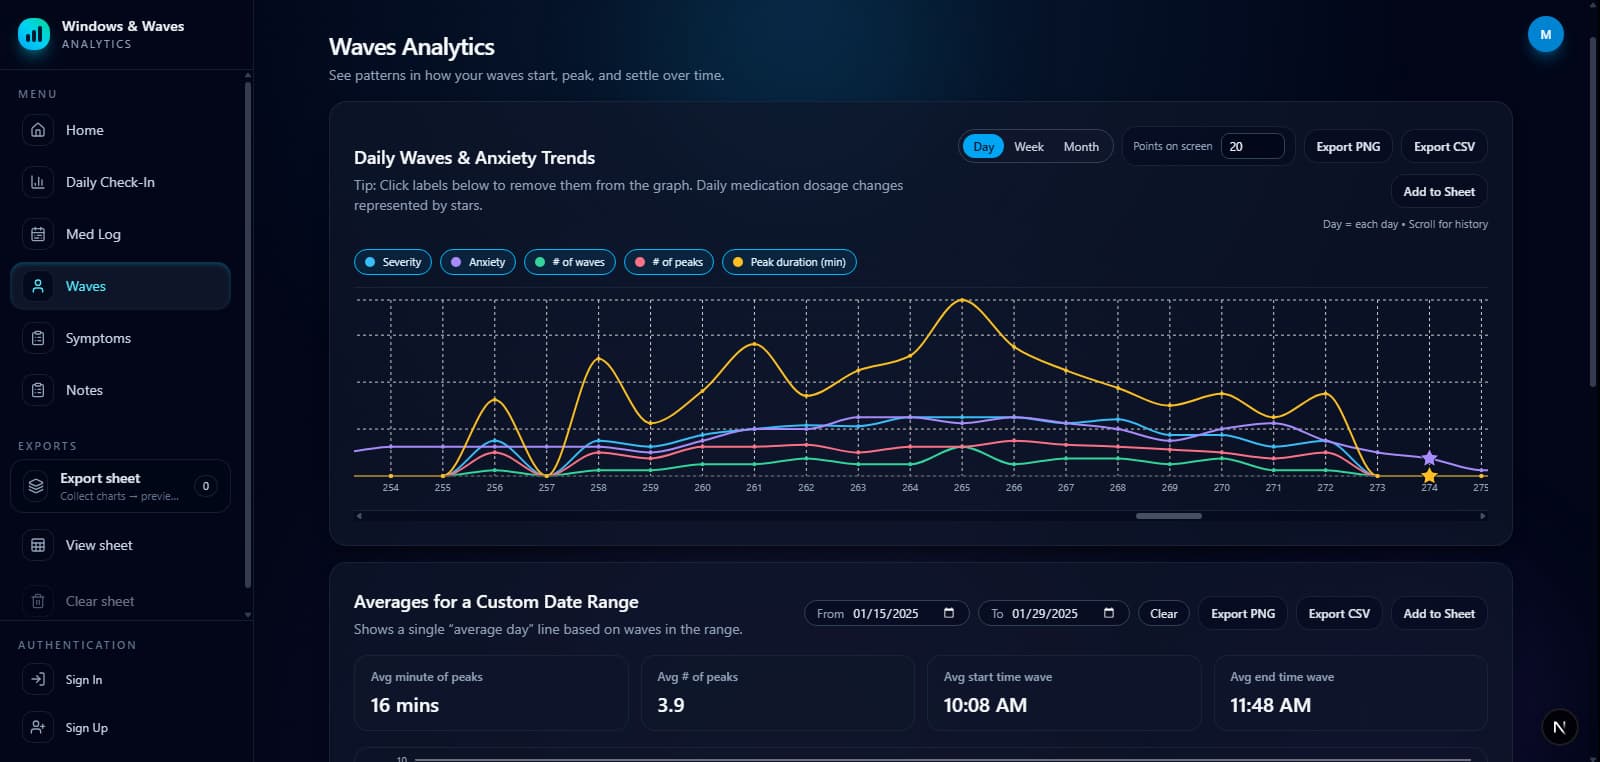Viewport: 1600px width, 762px height.
Task: Click the purple star dosage marker
Action: pyautogui.click(x=1429, y=458)
